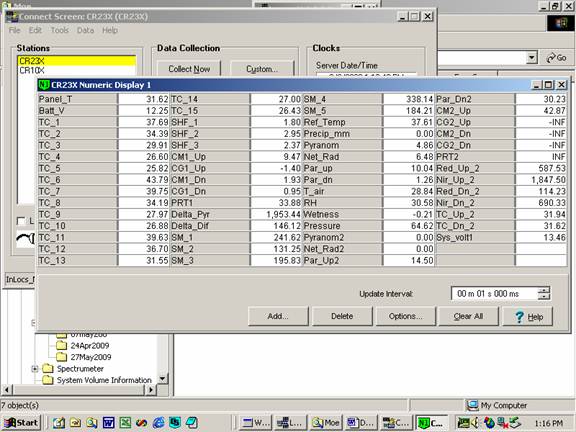This screenshot has height=432, width=576.
Task: Open the Edit menu in Connect Screen
Action: coord(35,30)
